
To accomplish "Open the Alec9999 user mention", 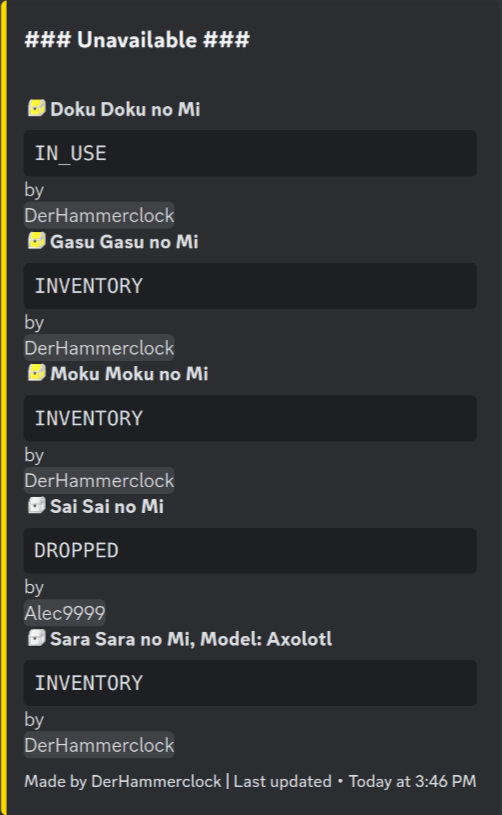I will pos(65,613).
